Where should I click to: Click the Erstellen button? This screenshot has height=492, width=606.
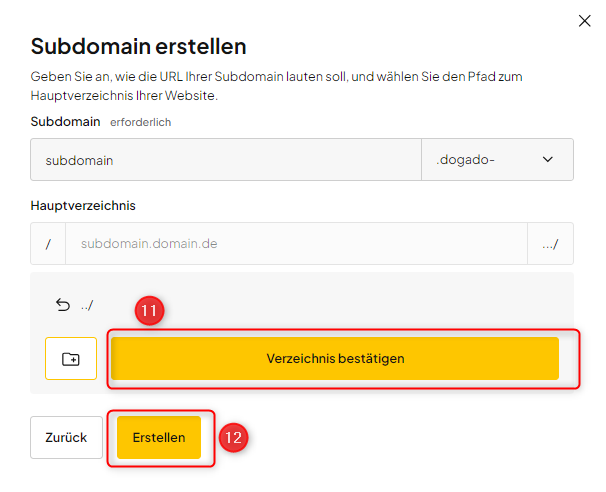coord(159,437)
